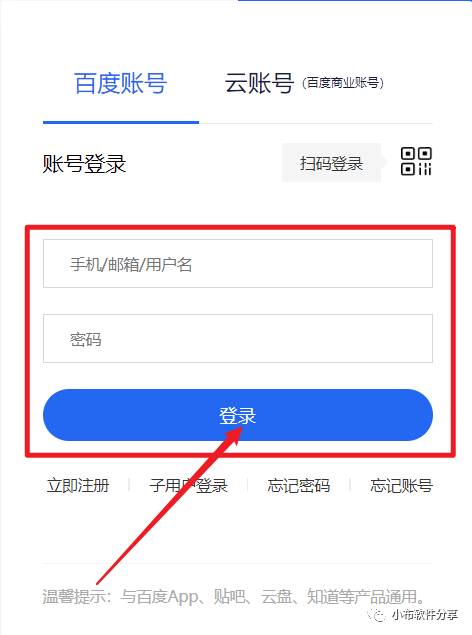Follow the 忘记密码 link
The image size is (472, 635).
coord(299,485)
